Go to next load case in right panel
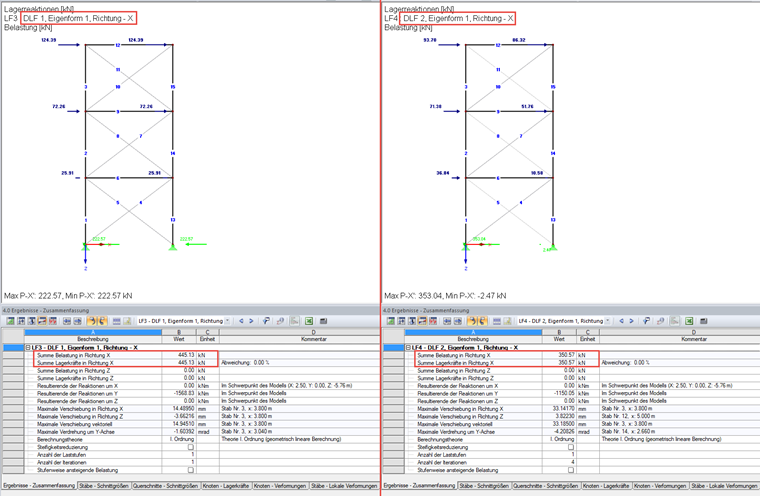 tap(632, 321)
